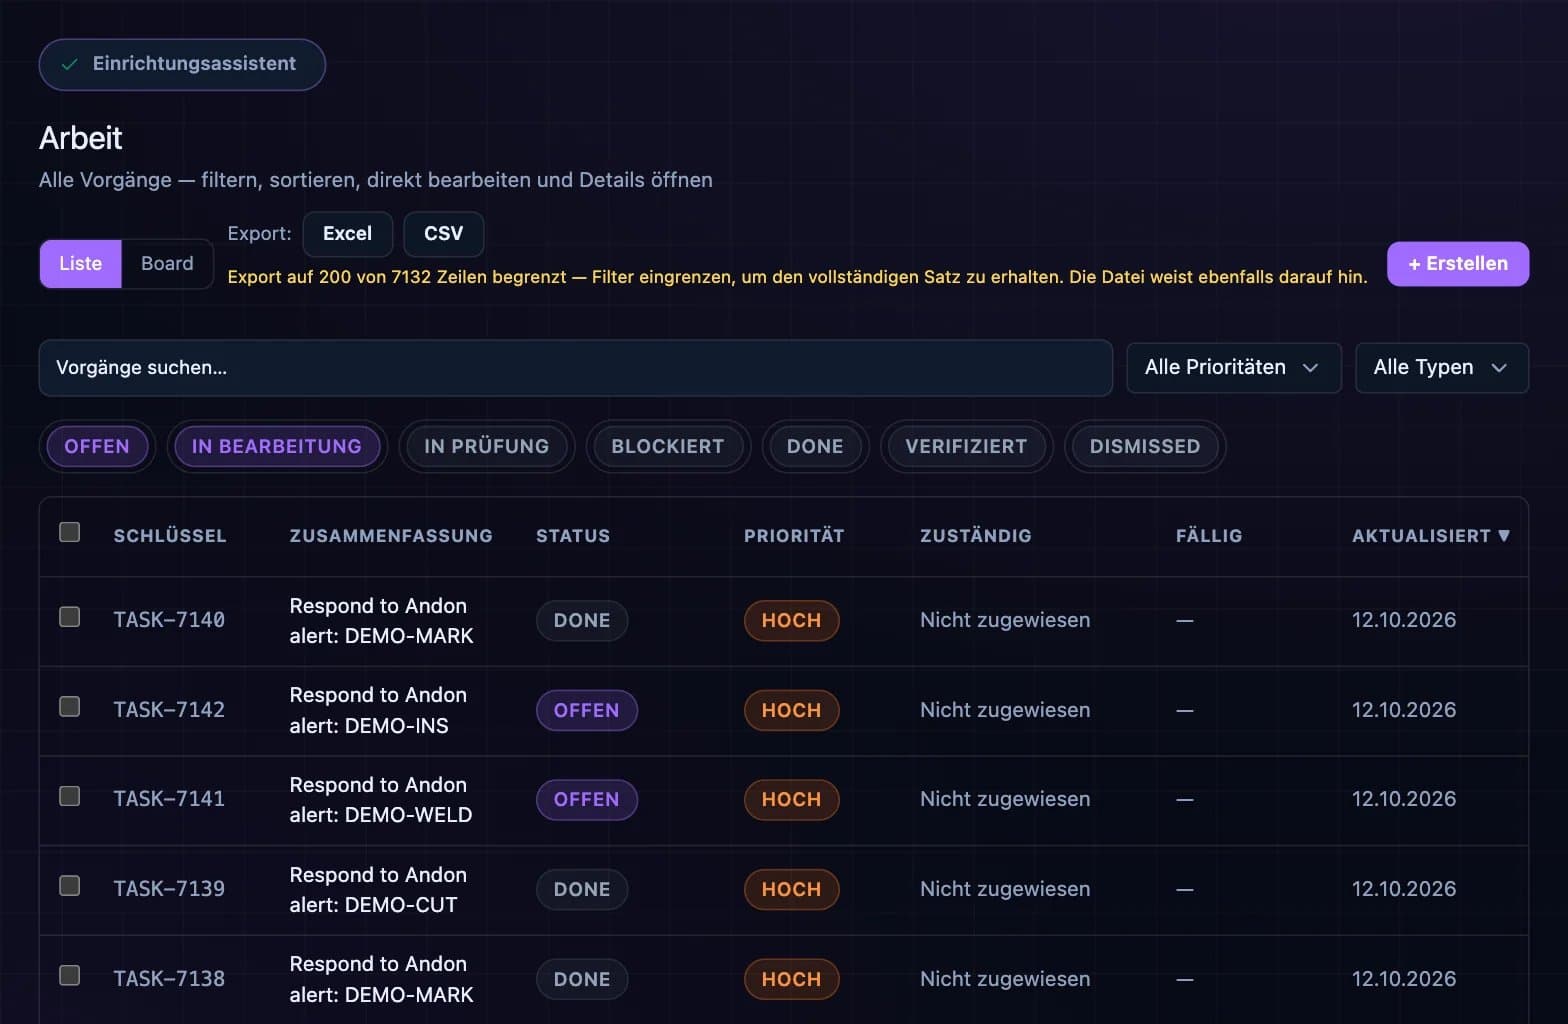The height and width of the screenshot is (1024, 1568).
Task: Click the due date dash in TASK-7142 row
Action: pos(1185,710)
